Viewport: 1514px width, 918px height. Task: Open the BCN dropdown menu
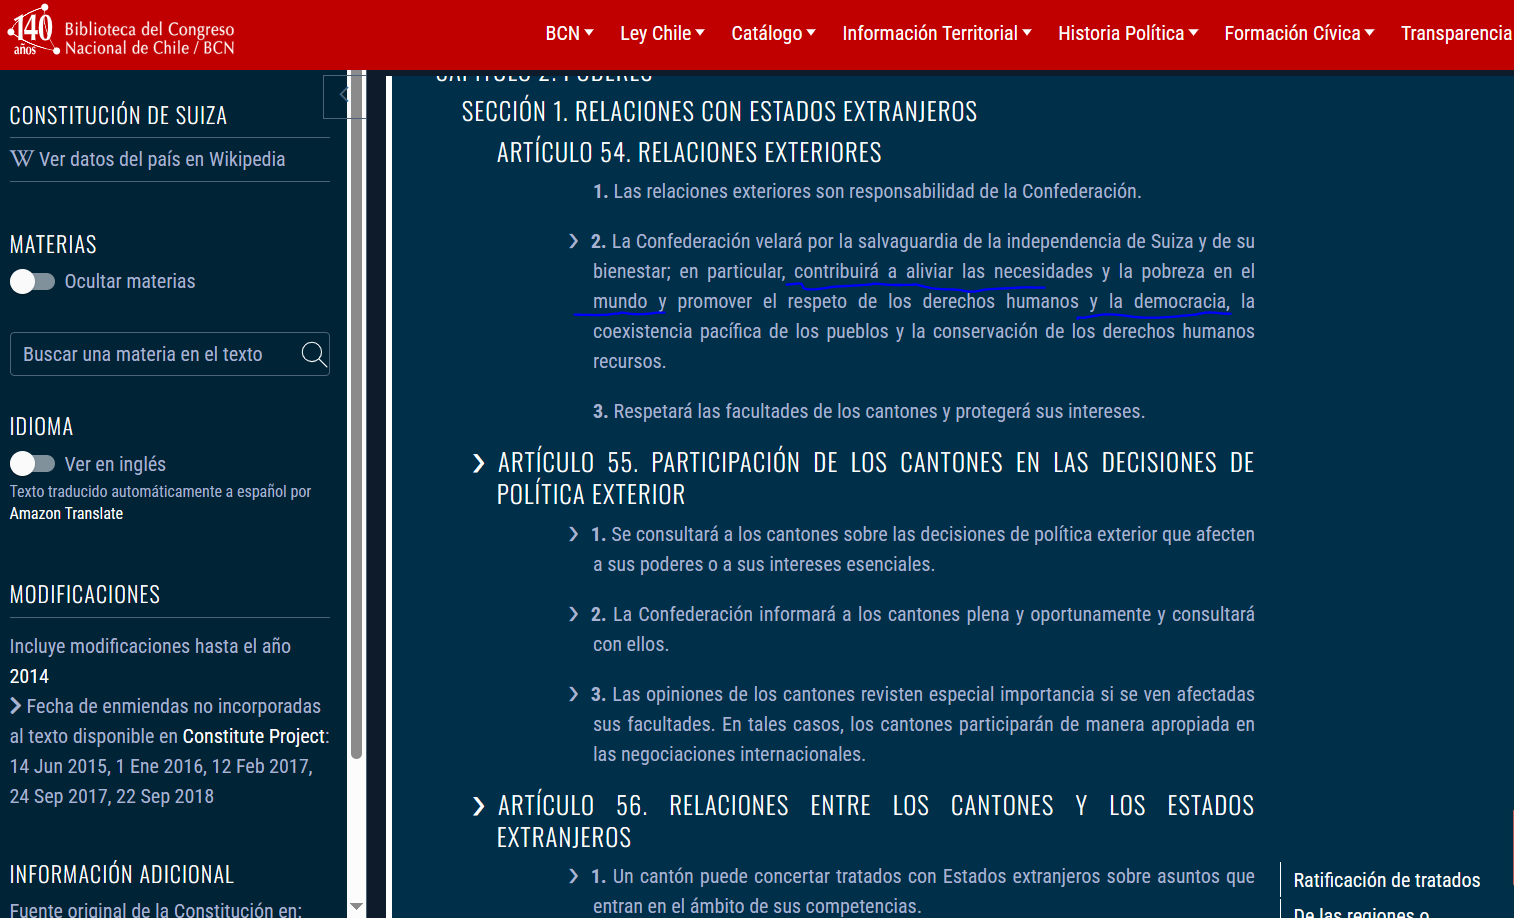point(569,33)
